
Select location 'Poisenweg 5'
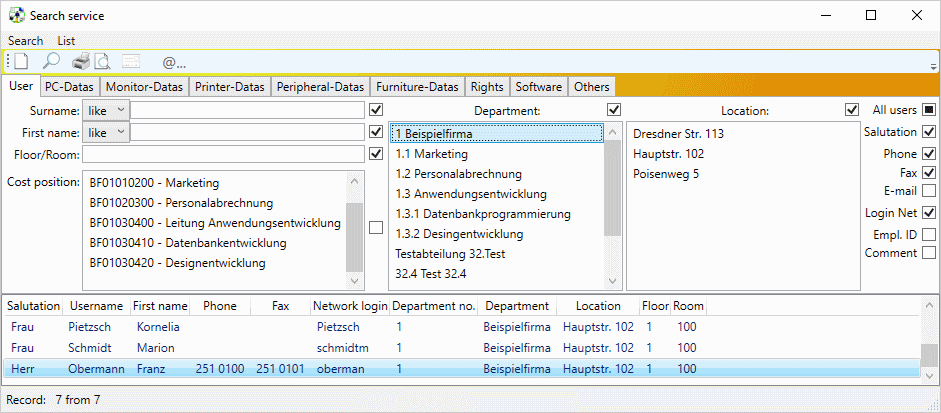(743, 174)
